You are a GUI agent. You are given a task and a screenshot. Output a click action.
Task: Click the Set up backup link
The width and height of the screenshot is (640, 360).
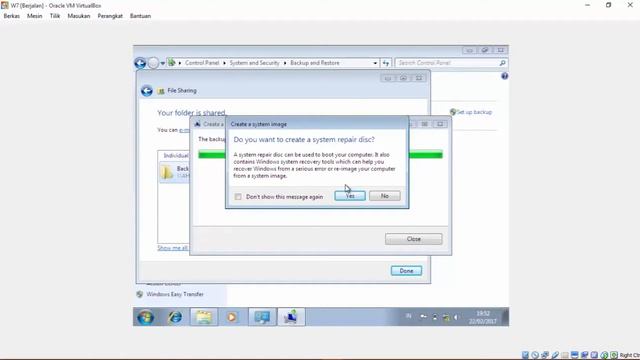pos(474,112)
